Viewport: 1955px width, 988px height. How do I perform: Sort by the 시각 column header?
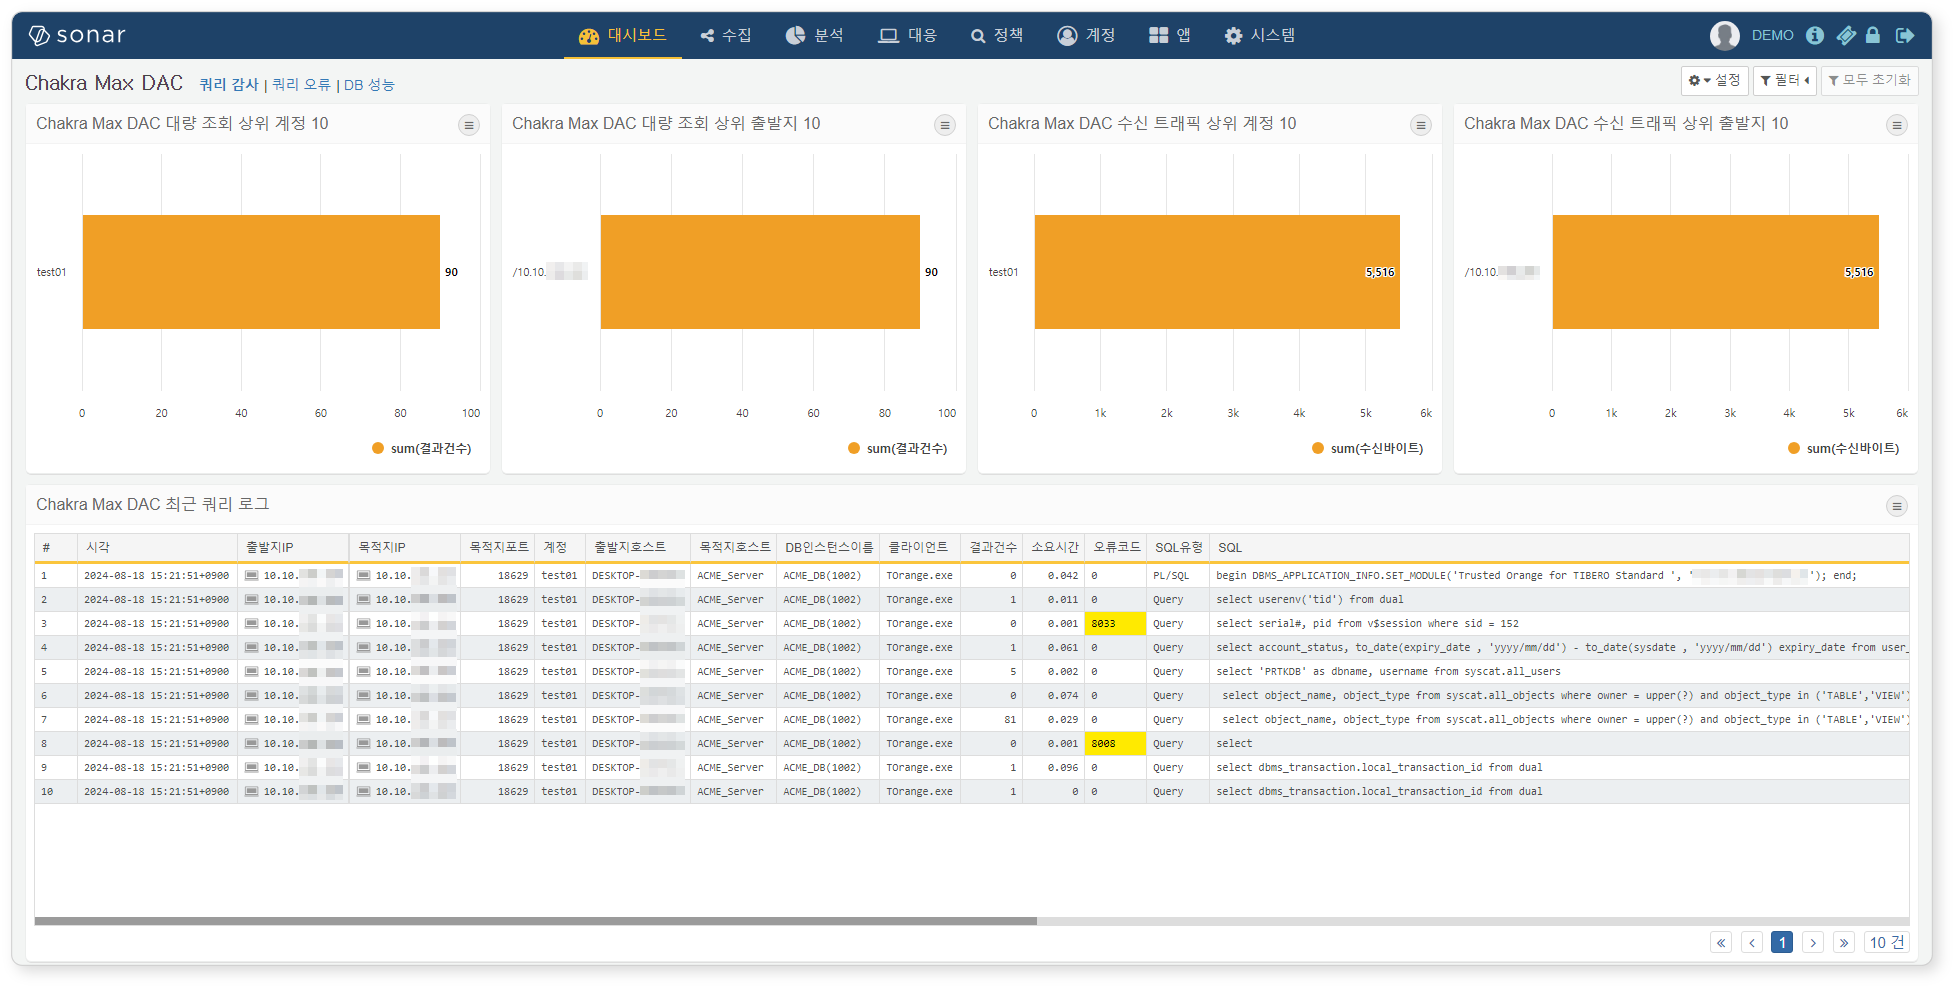pos(157,548)
